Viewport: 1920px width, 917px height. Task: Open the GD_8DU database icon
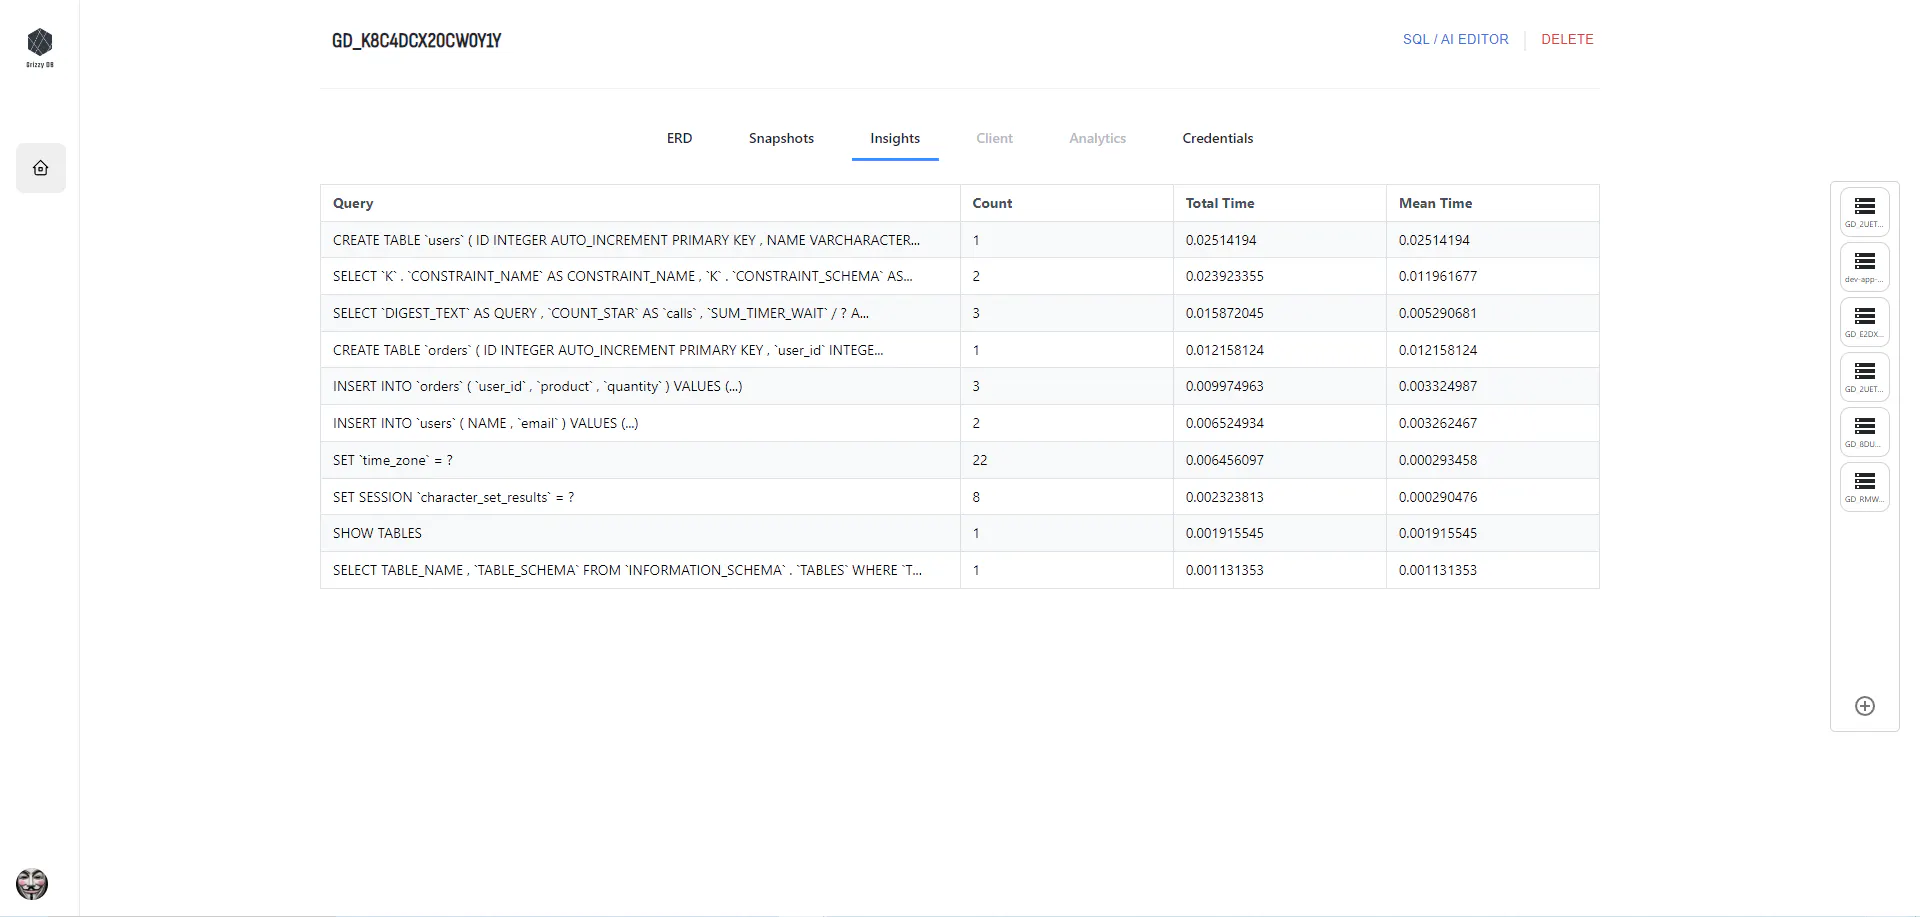[1865, 432]
